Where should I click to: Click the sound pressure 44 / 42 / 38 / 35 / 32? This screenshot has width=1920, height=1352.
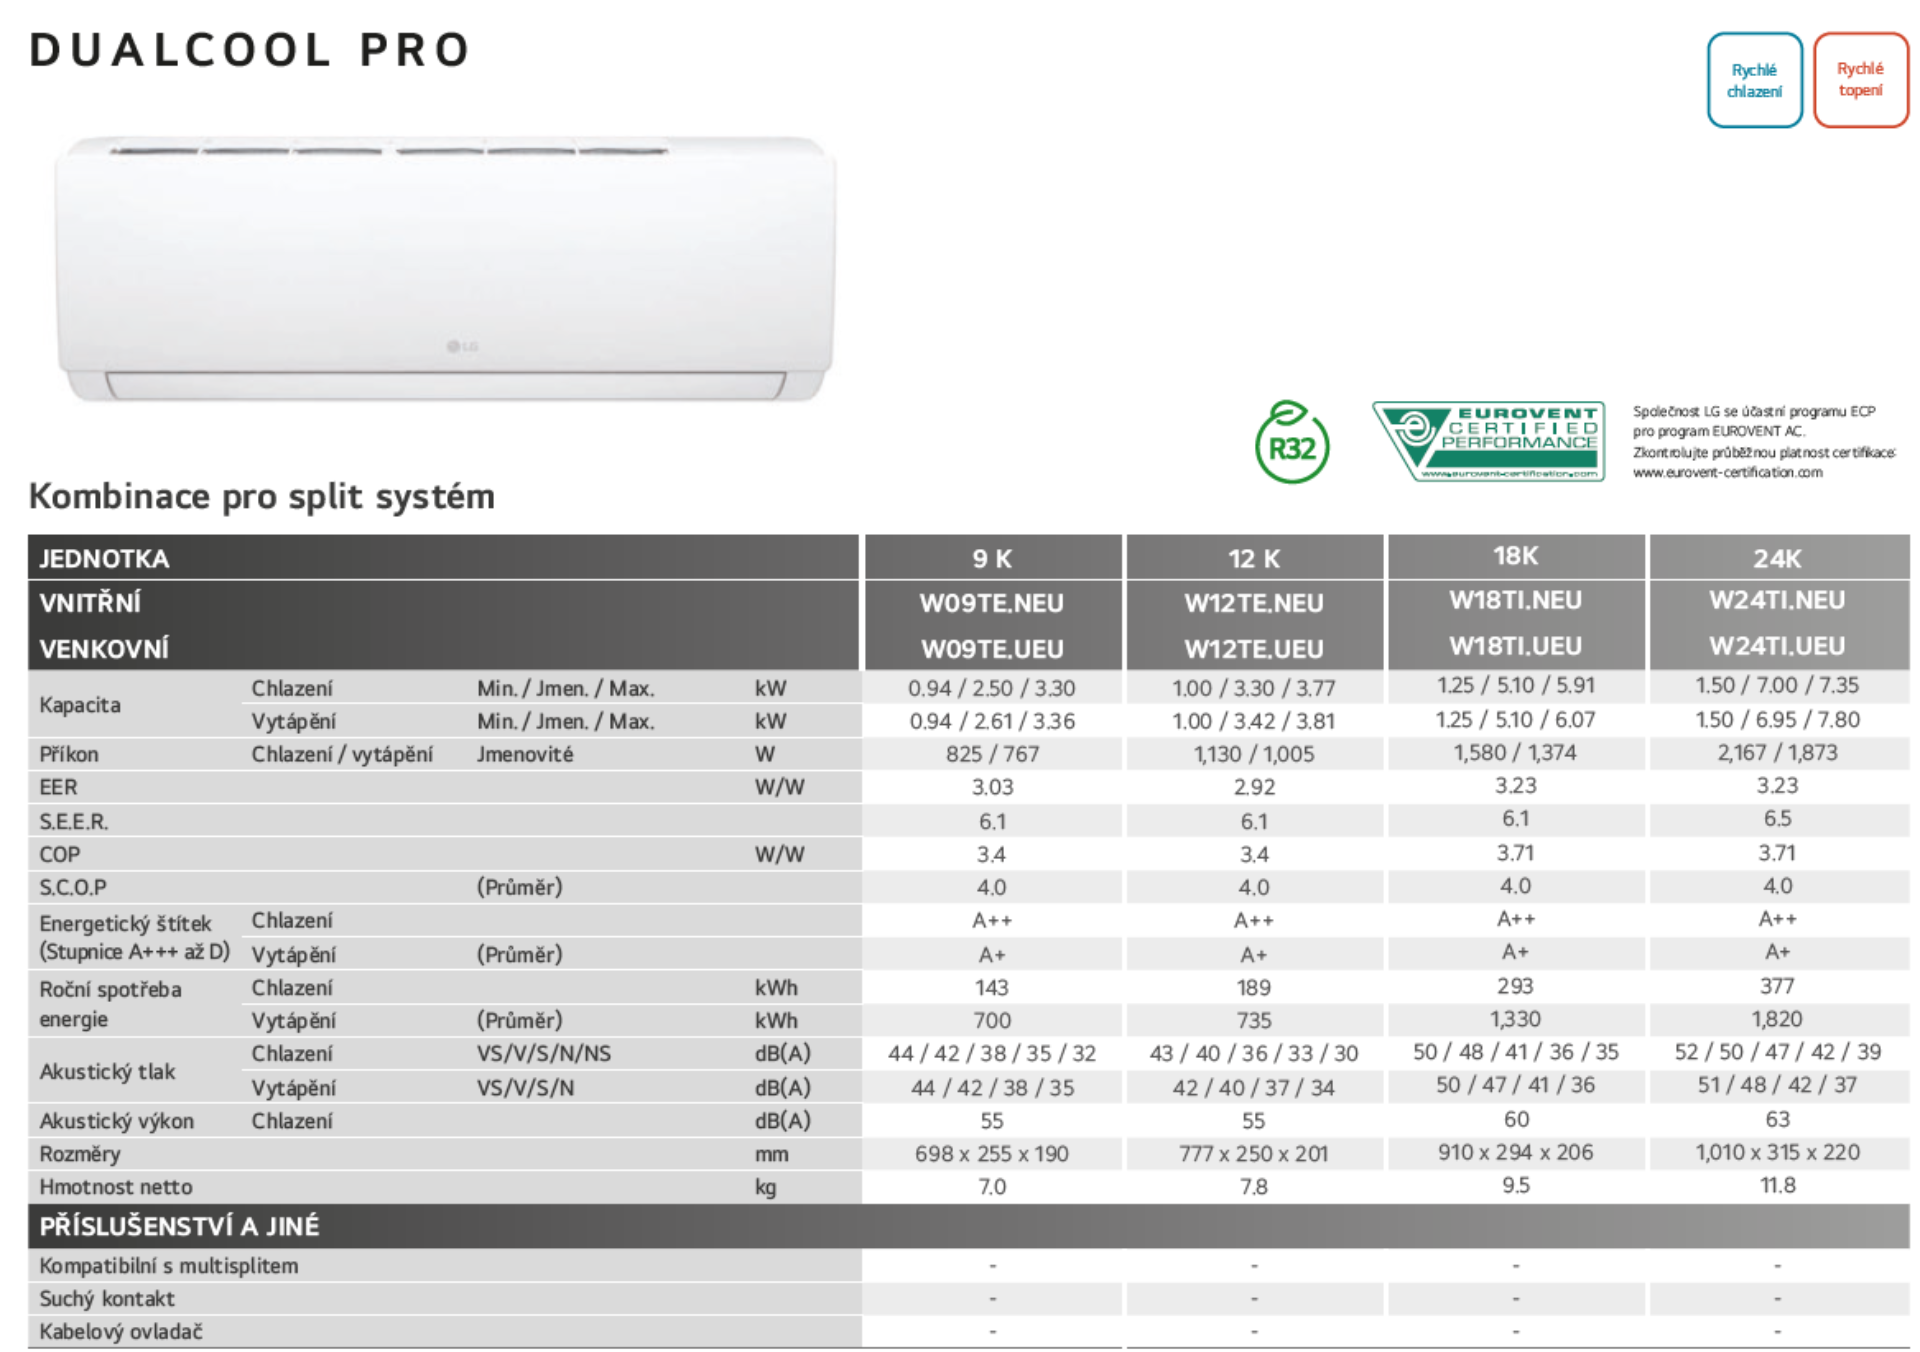tap(992, 1053)
